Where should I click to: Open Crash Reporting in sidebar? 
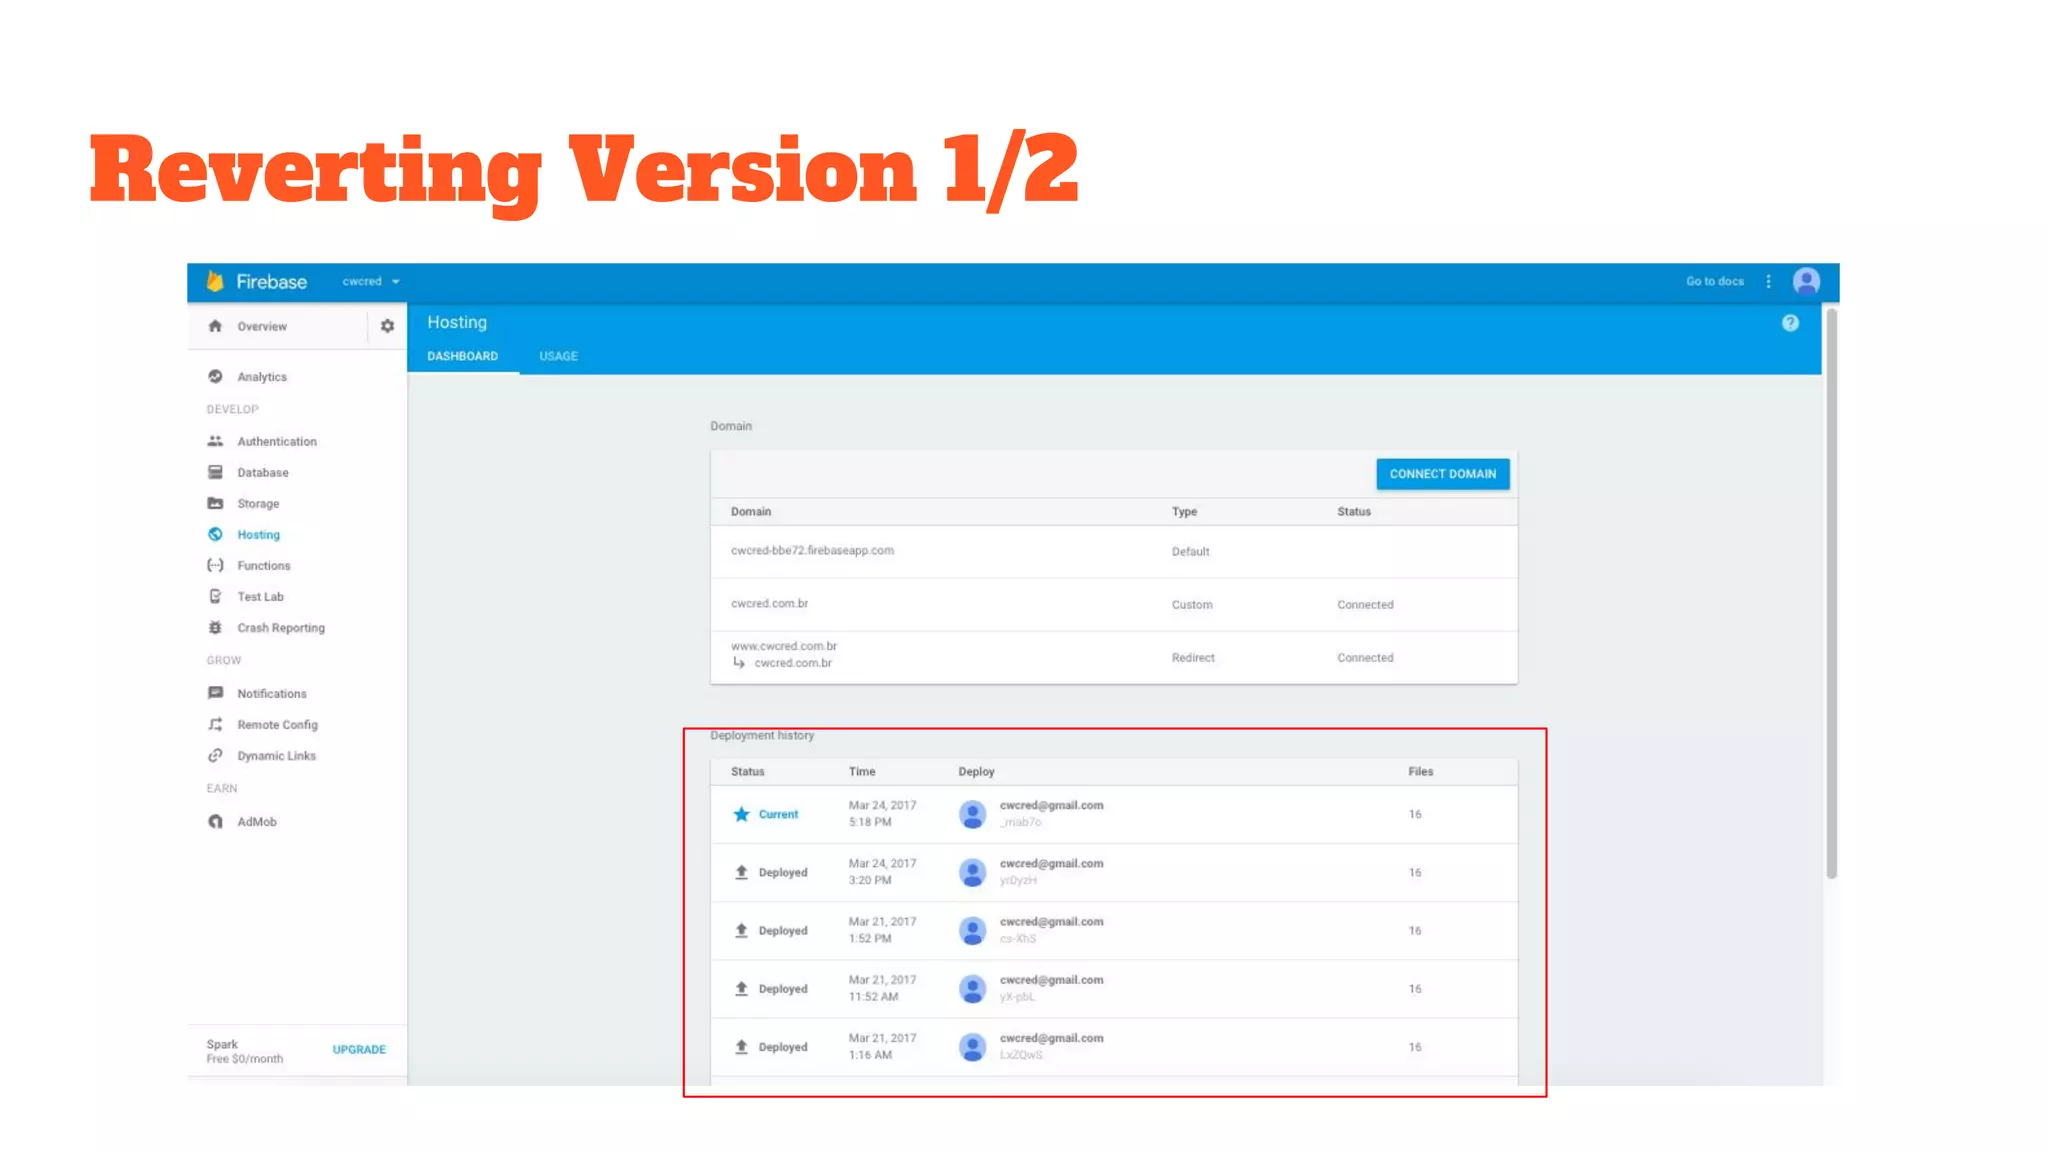(x=280, y=628)
